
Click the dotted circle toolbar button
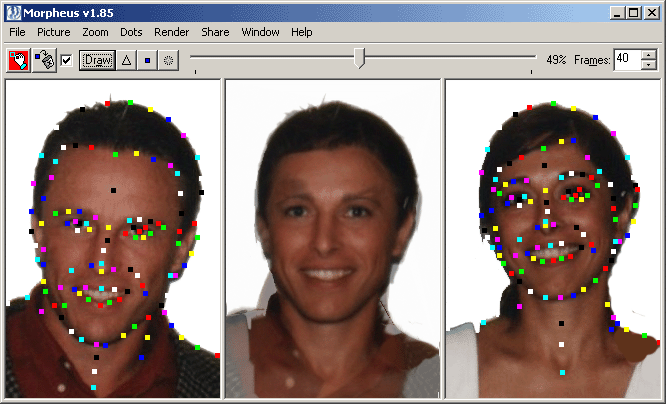(168, 60)
